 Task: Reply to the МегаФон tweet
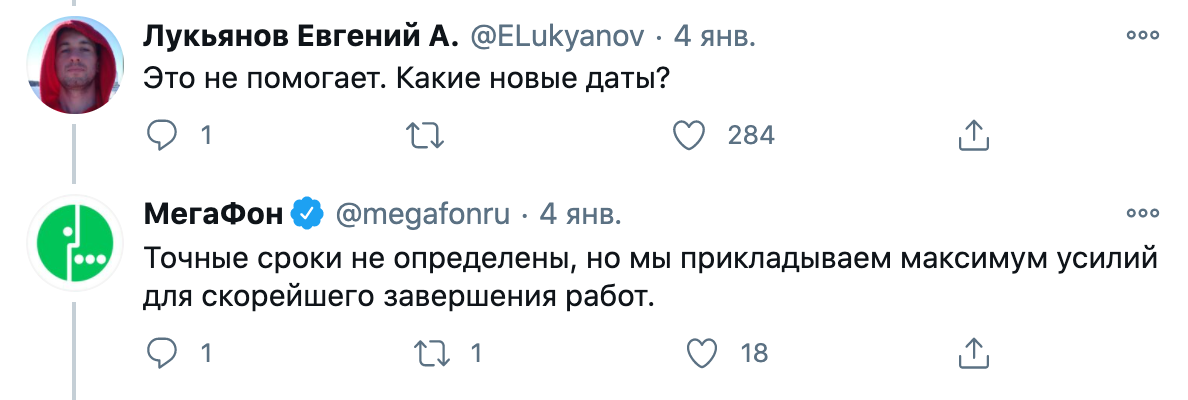pos(161,352)
